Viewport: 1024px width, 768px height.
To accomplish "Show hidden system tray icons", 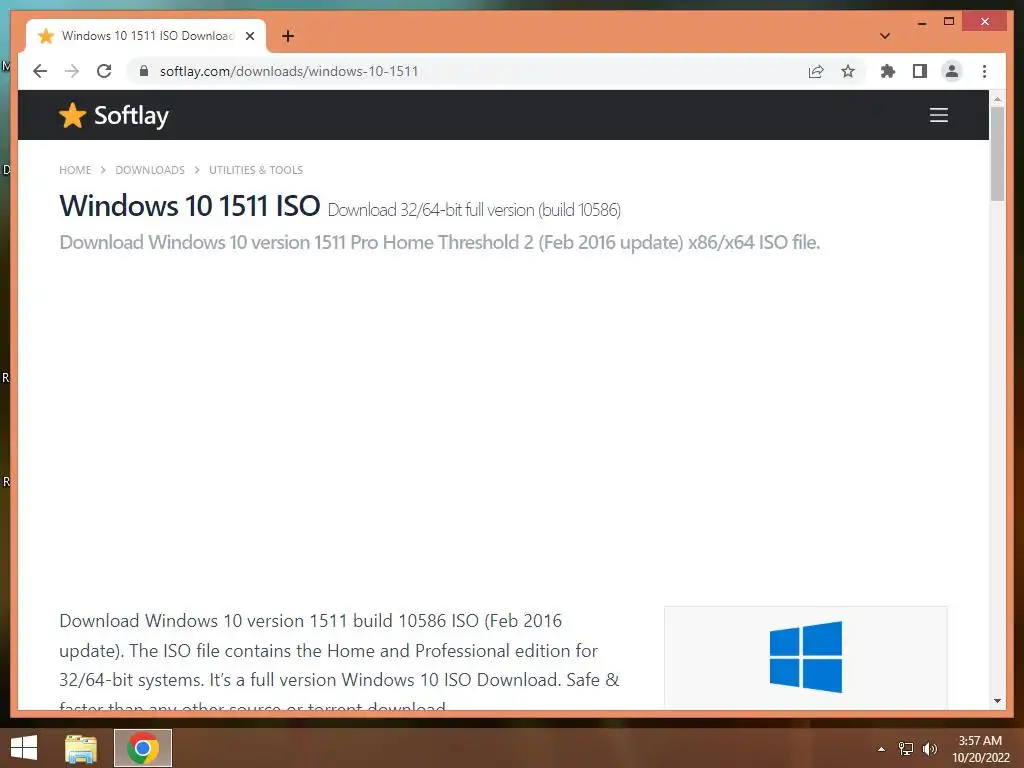I will 881,749.
